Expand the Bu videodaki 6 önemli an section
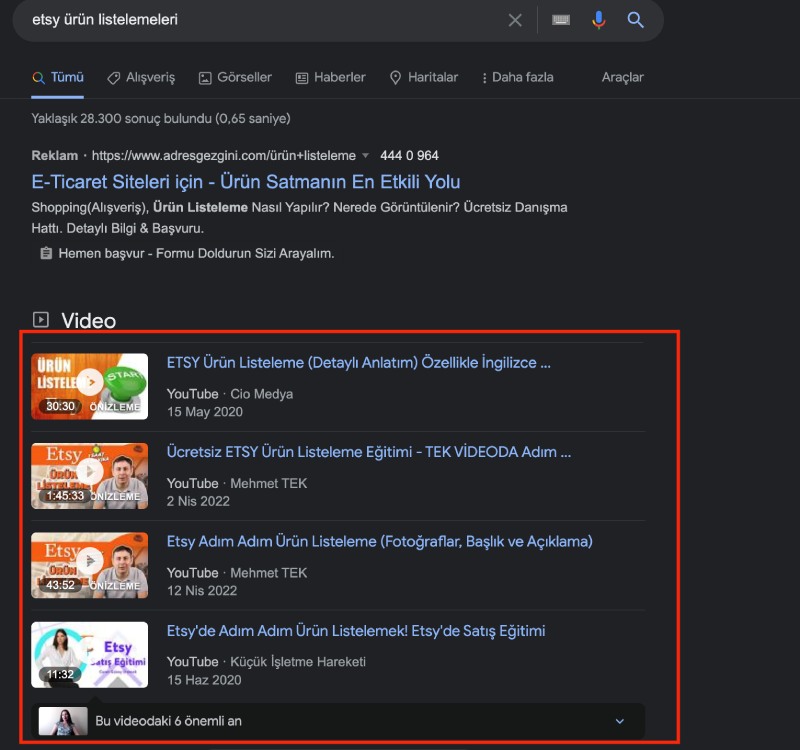Screen dimensions: 800x750 point(619,721)
